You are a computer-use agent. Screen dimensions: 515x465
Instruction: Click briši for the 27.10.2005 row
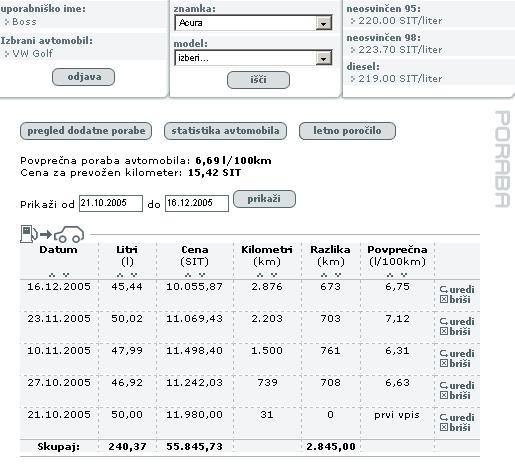[455, 395]
